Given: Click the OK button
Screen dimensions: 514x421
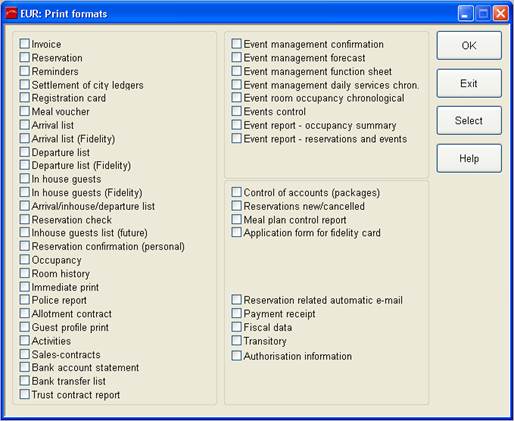Looking at the screenshot, I should coord(469,46).
